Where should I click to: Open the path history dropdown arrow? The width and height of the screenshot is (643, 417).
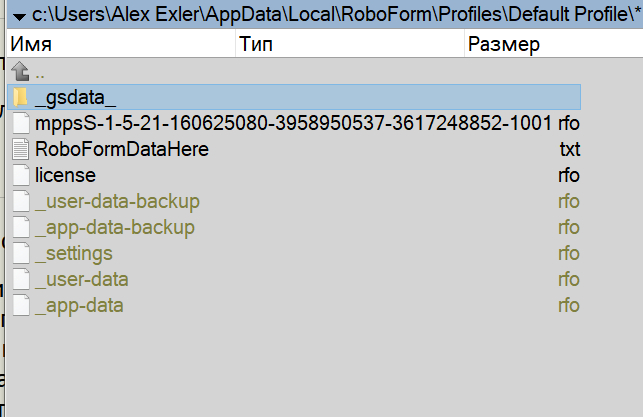[19, 15]
